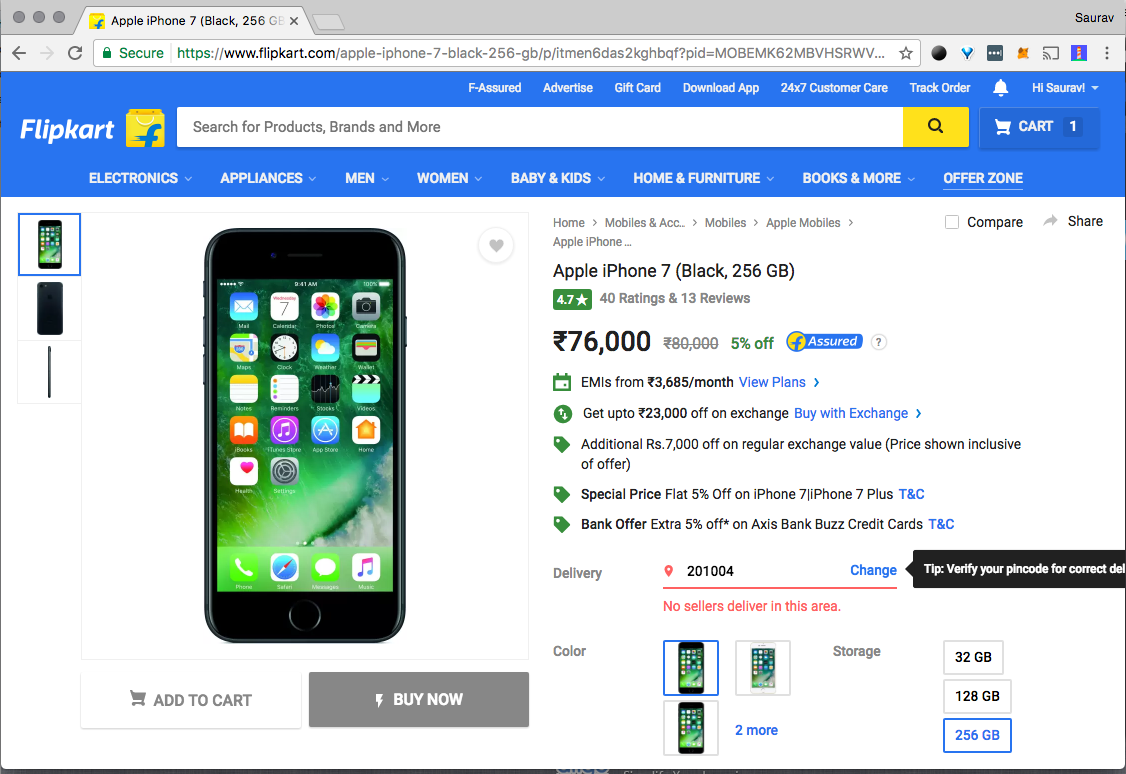Click the BUY NOW button
Image resolution: width=1126 pixels, height=774 pixels.
419,699
